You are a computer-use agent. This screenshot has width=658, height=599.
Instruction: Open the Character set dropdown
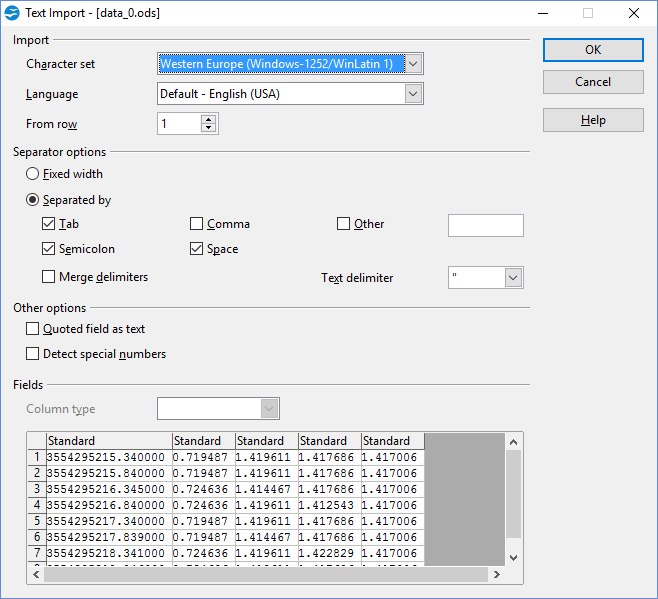[414, 64]
